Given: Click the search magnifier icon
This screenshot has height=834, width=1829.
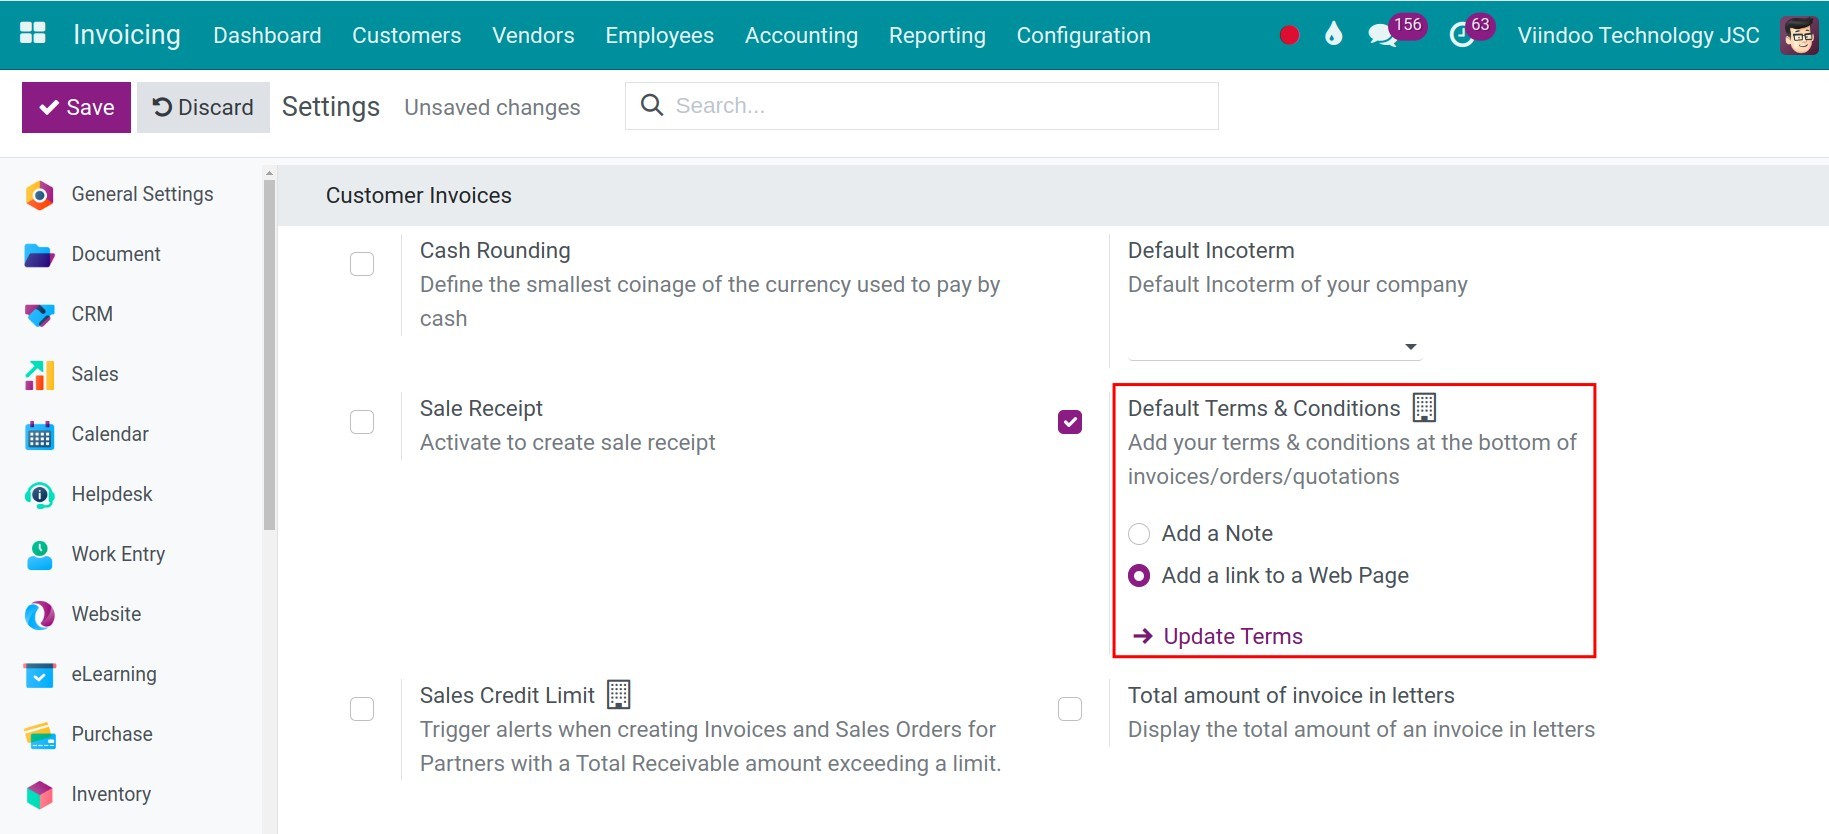Looking at the screenshot, I should [652, 105].
